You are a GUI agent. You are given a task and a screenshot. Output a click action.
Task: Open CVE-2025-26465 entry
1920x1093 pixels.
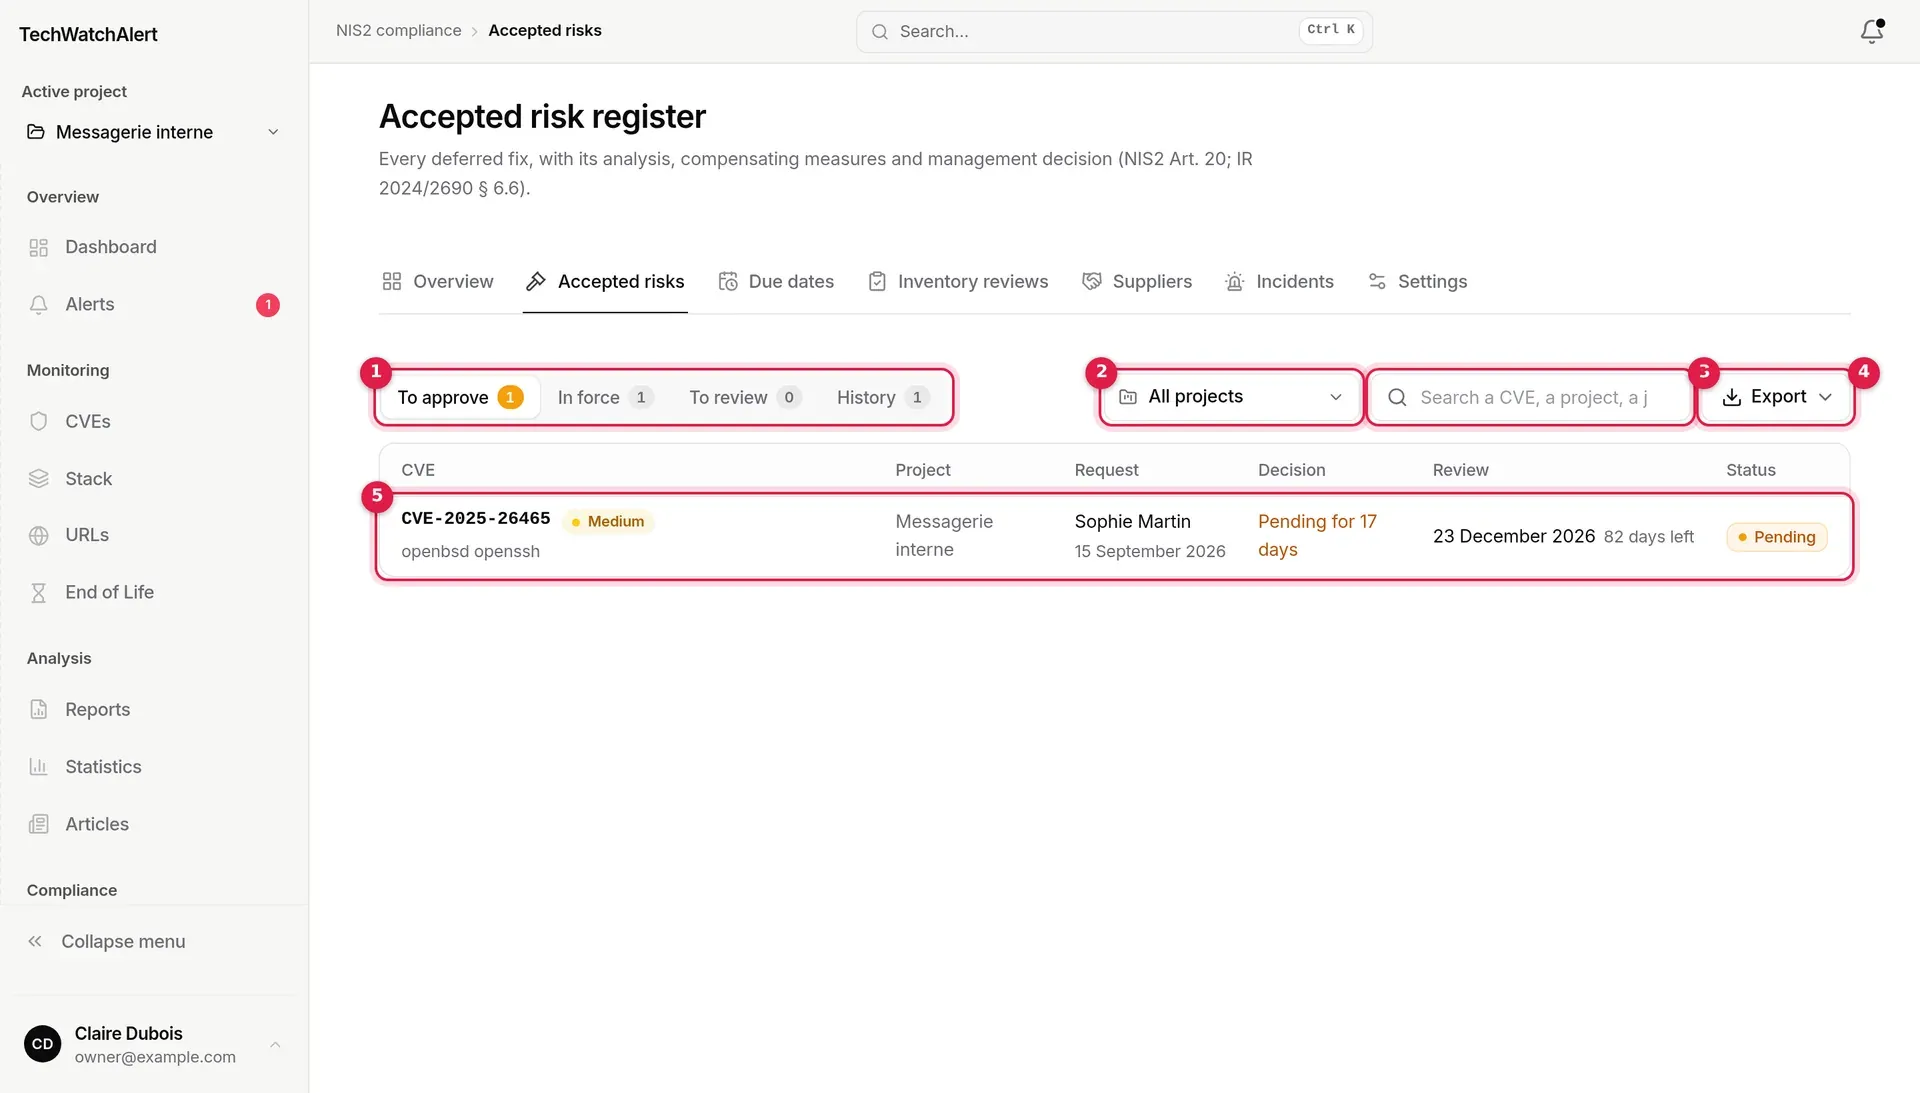coord(475,518)
